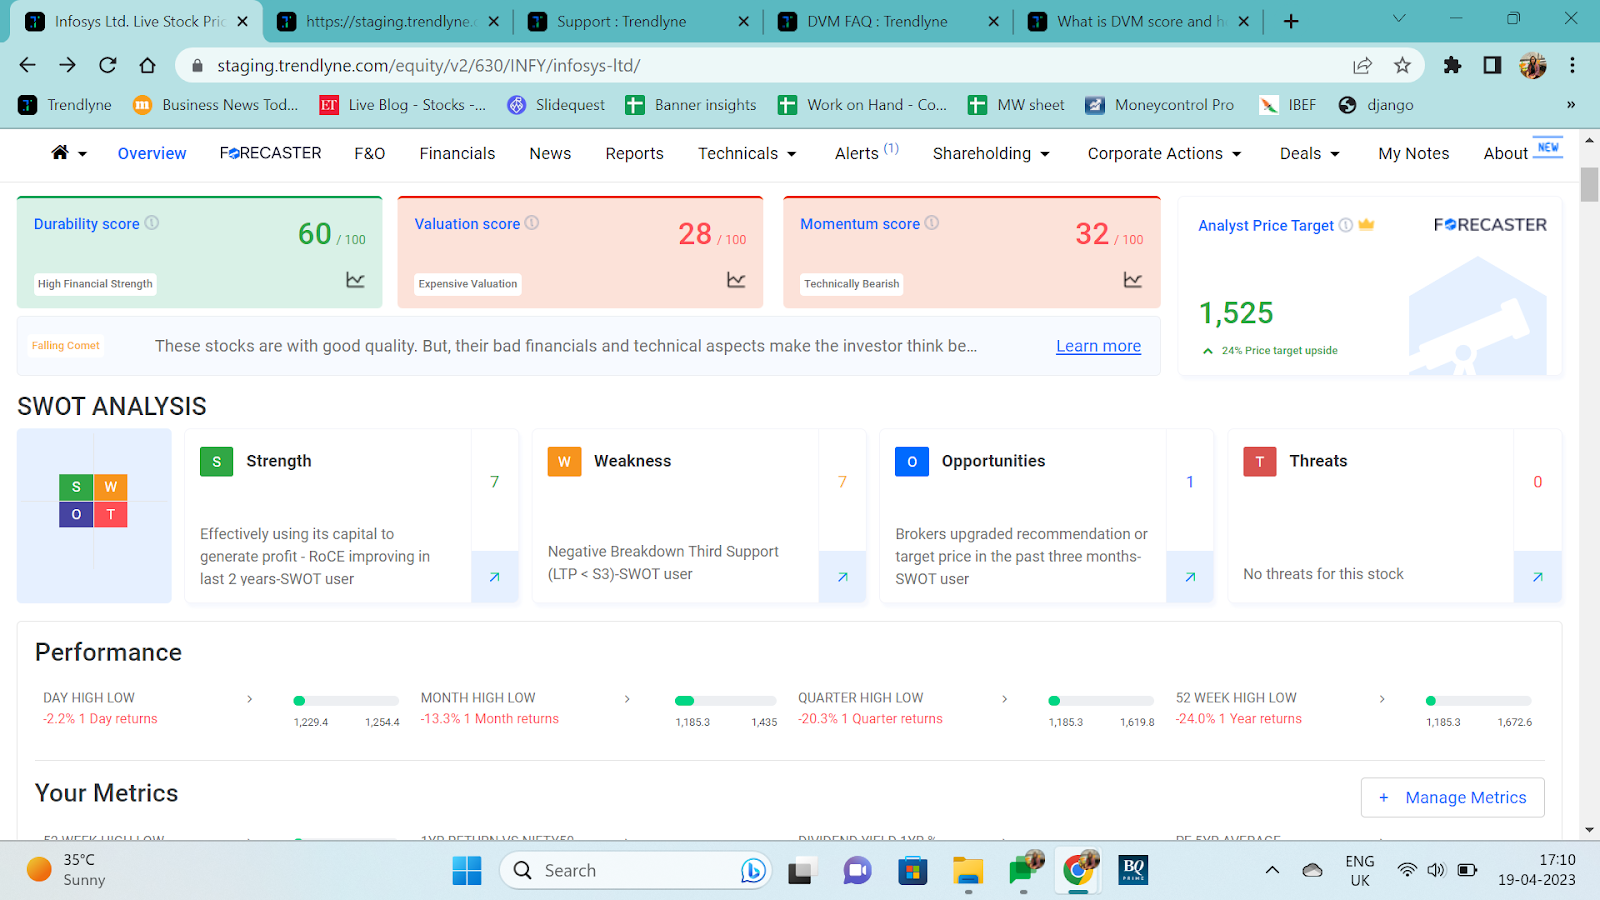Open Chrome side panel icon
Image resolution: width=1600 pixels, height=900 pixels.
tap(1492, 65)
